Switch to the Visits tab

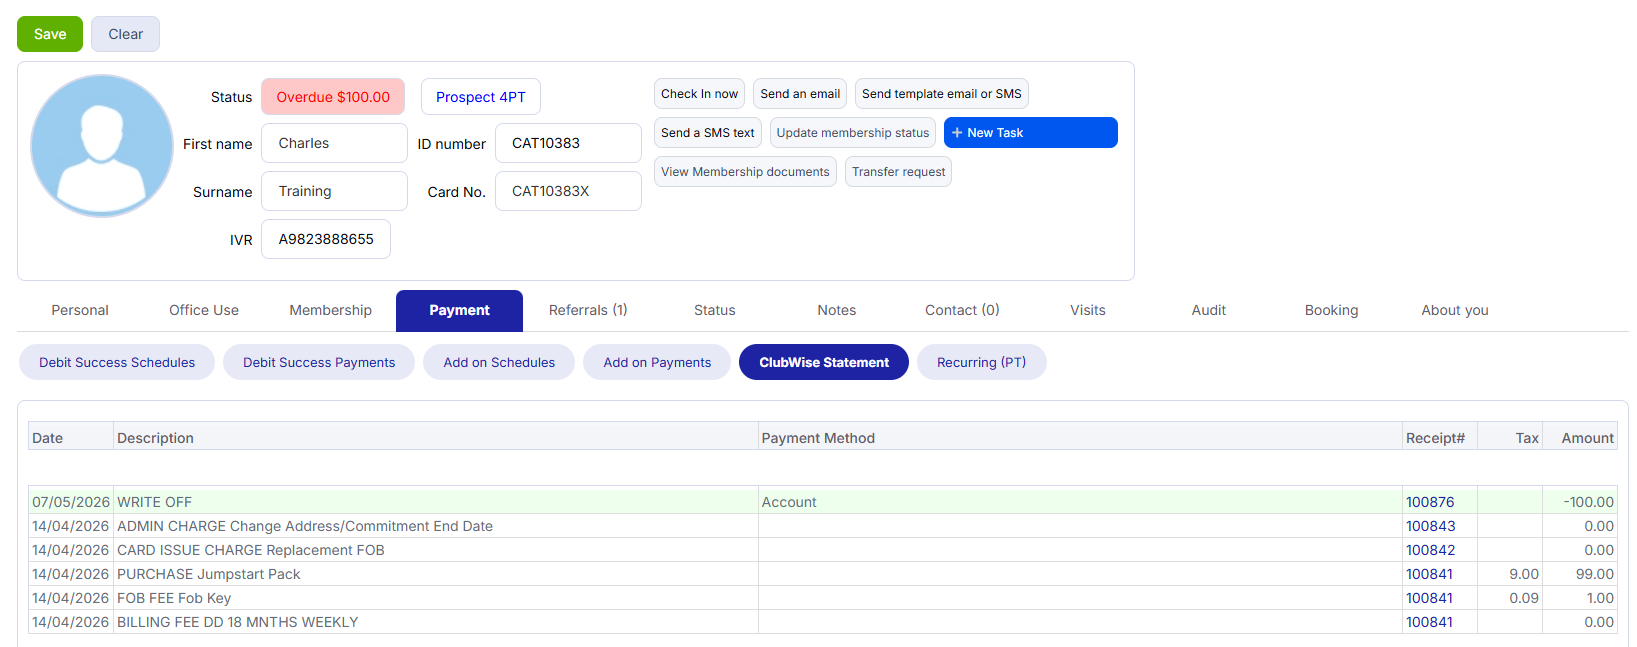pos(1088,310)
